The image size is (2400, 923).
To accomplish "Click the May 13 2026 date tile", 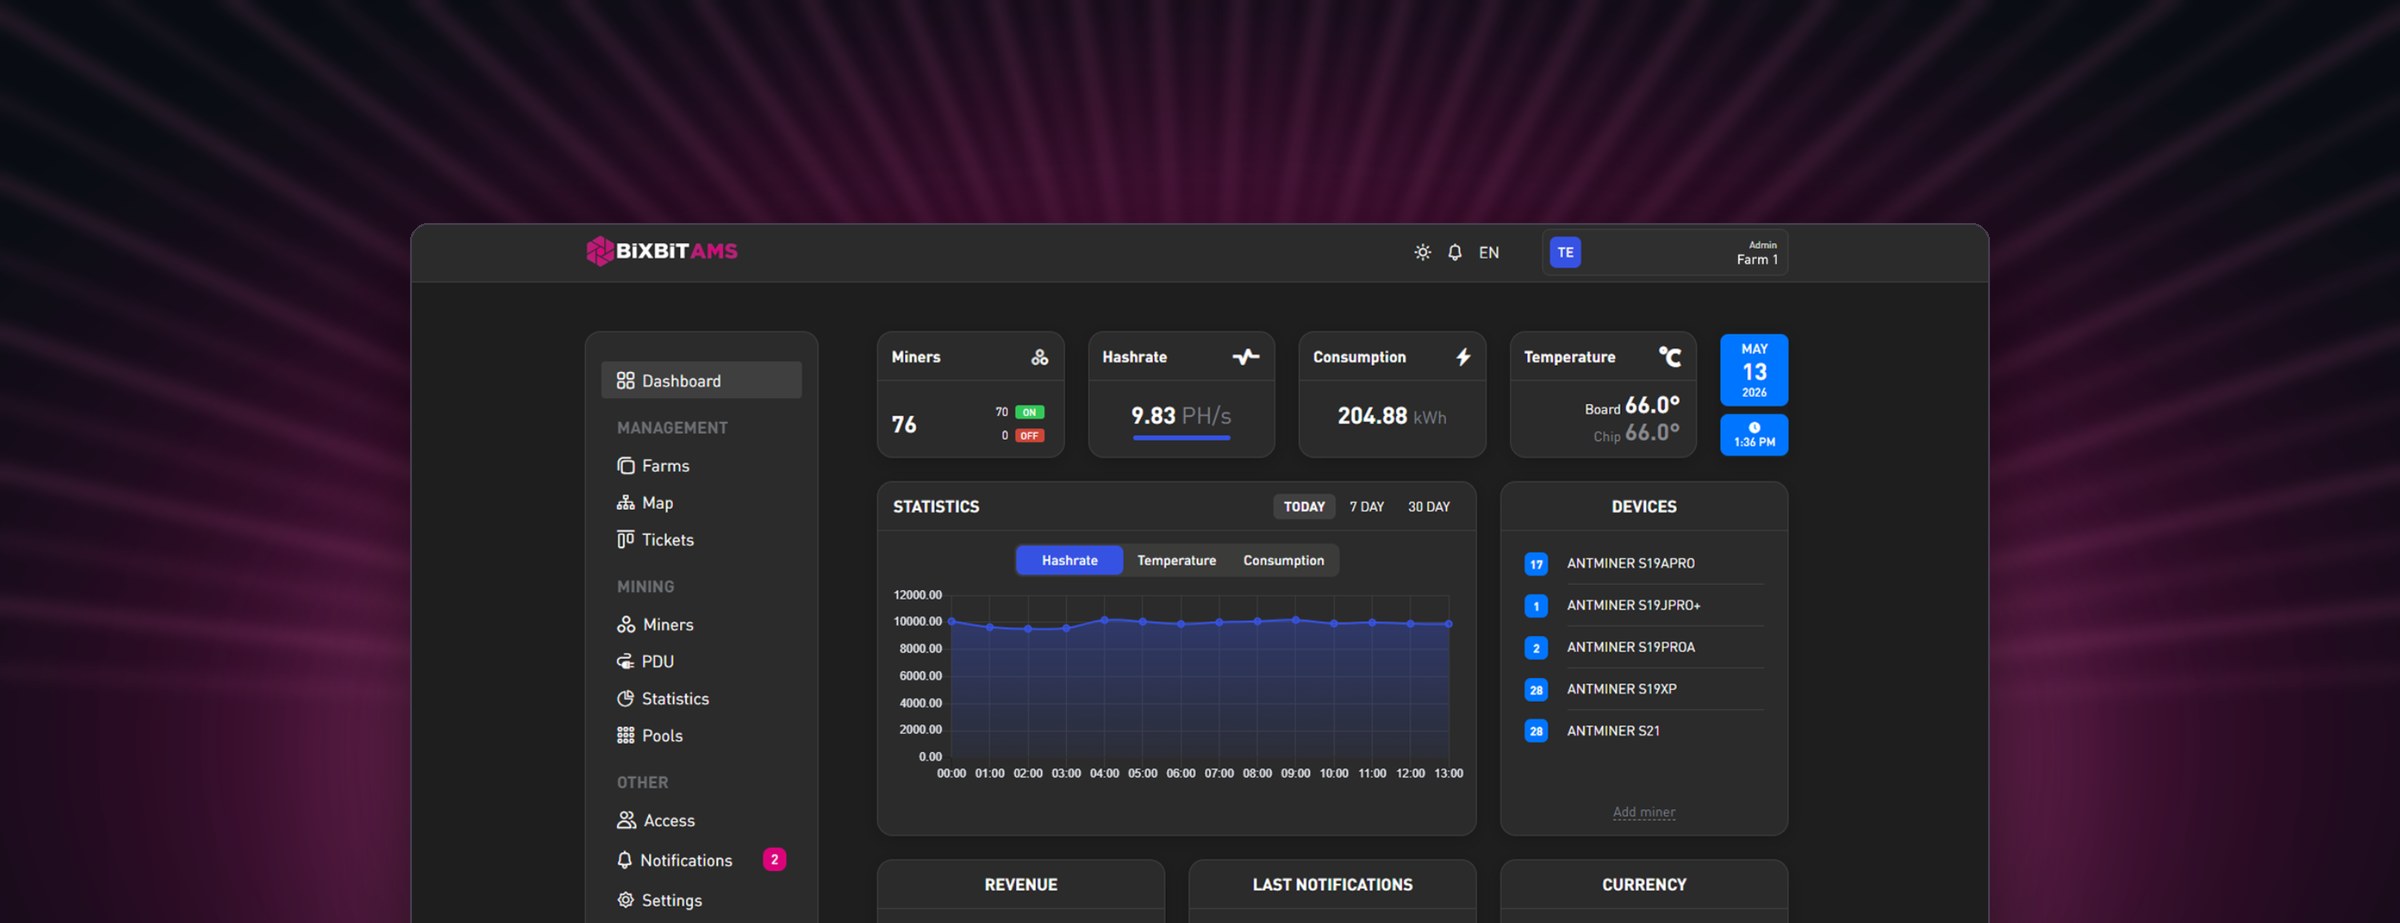I will point(1754,369).
